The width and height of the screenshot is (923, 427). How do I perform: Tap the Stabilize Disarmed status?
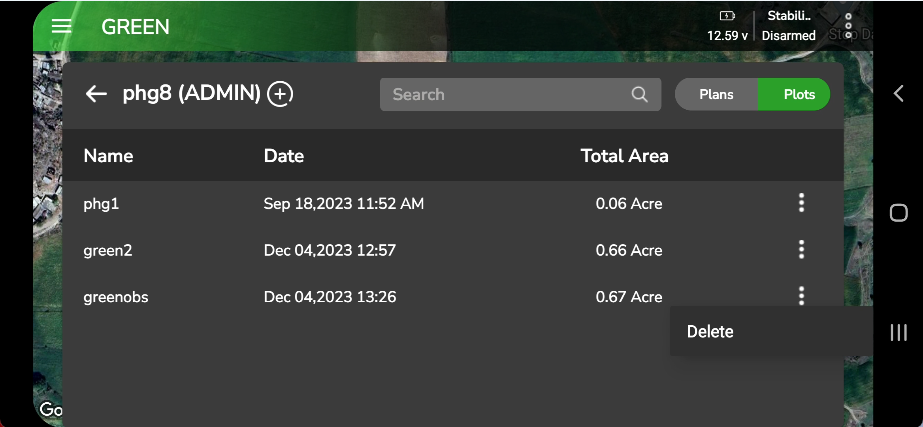pos(789,26)
